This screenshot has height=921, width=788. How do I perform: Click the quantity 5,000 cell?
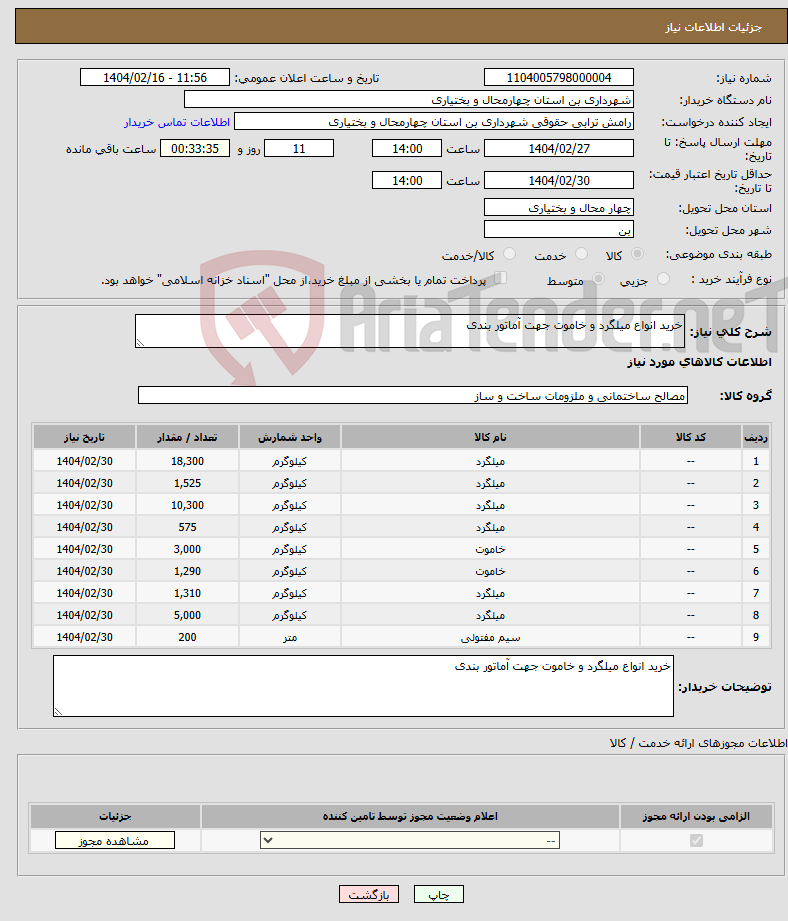click(187, 616)
